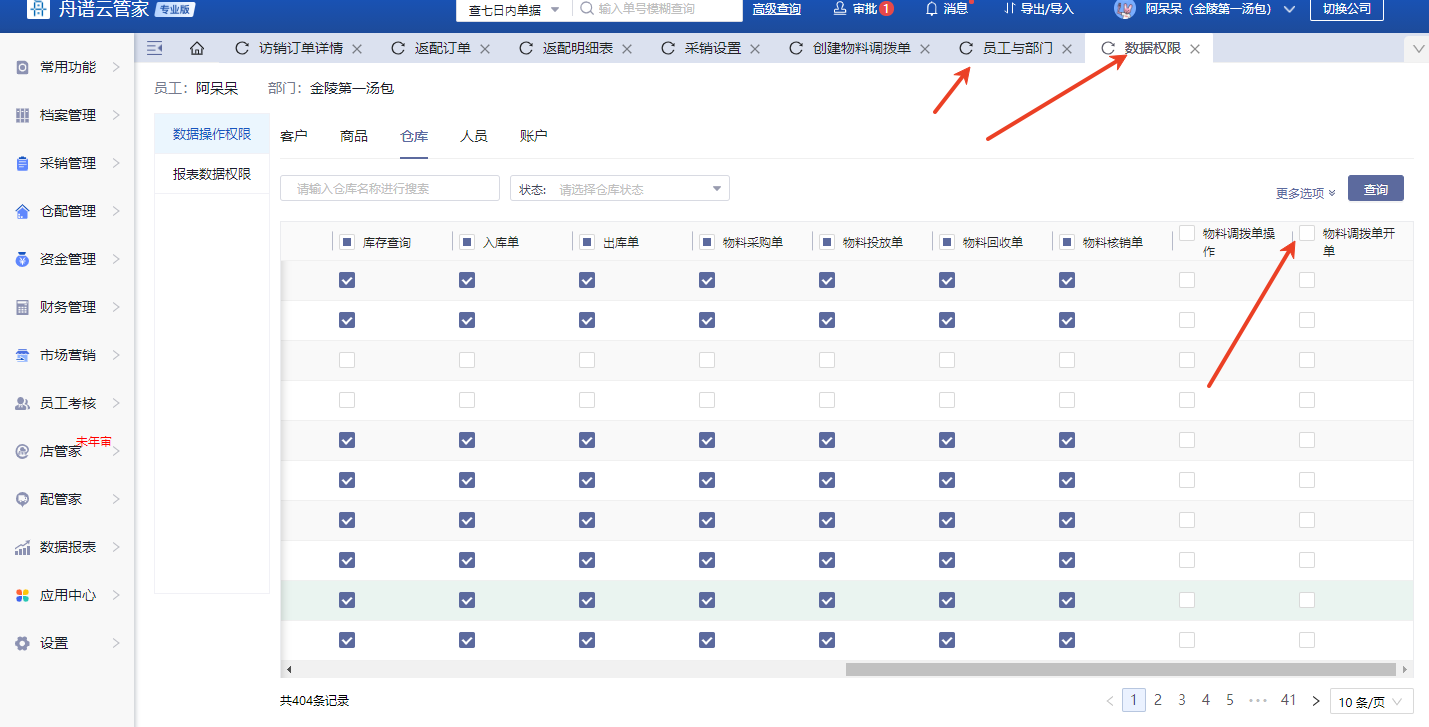Click the home icon in tab bar
Image resolution: width=1429 pixels, height=727 pixels.
coord(197,48)
